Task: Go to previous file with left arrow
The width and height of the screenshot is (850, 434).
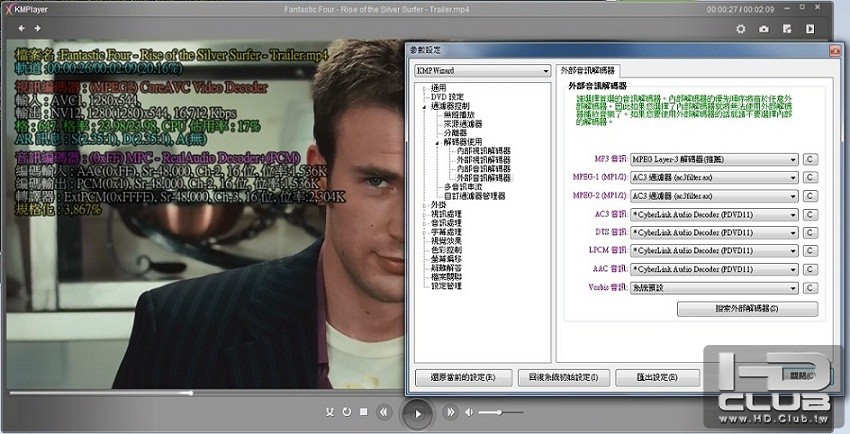Action: coord(22,28)
